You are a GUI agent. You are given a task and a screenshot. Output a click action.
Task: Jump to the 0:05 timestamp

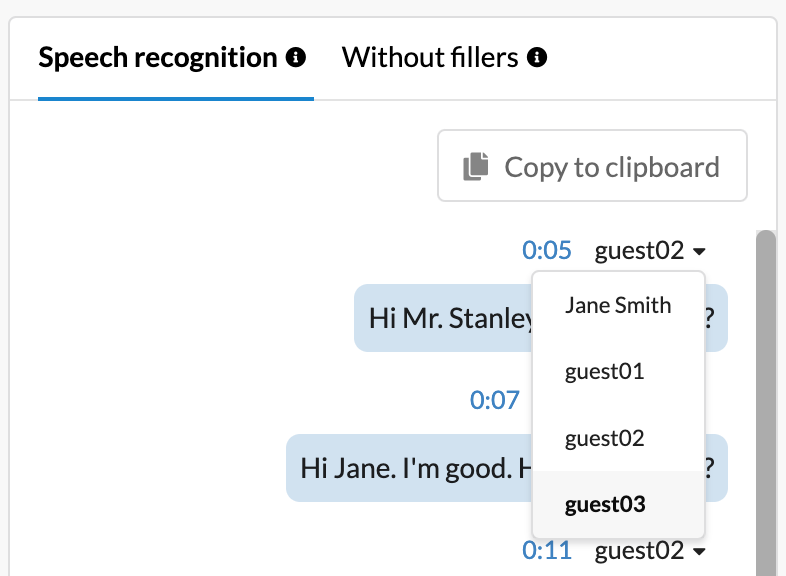546,250
